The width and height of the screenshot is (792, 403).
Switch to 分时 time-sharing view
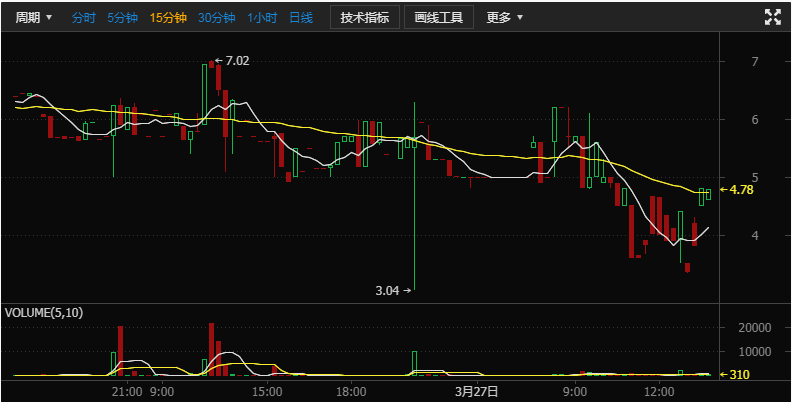coord(83,18)
